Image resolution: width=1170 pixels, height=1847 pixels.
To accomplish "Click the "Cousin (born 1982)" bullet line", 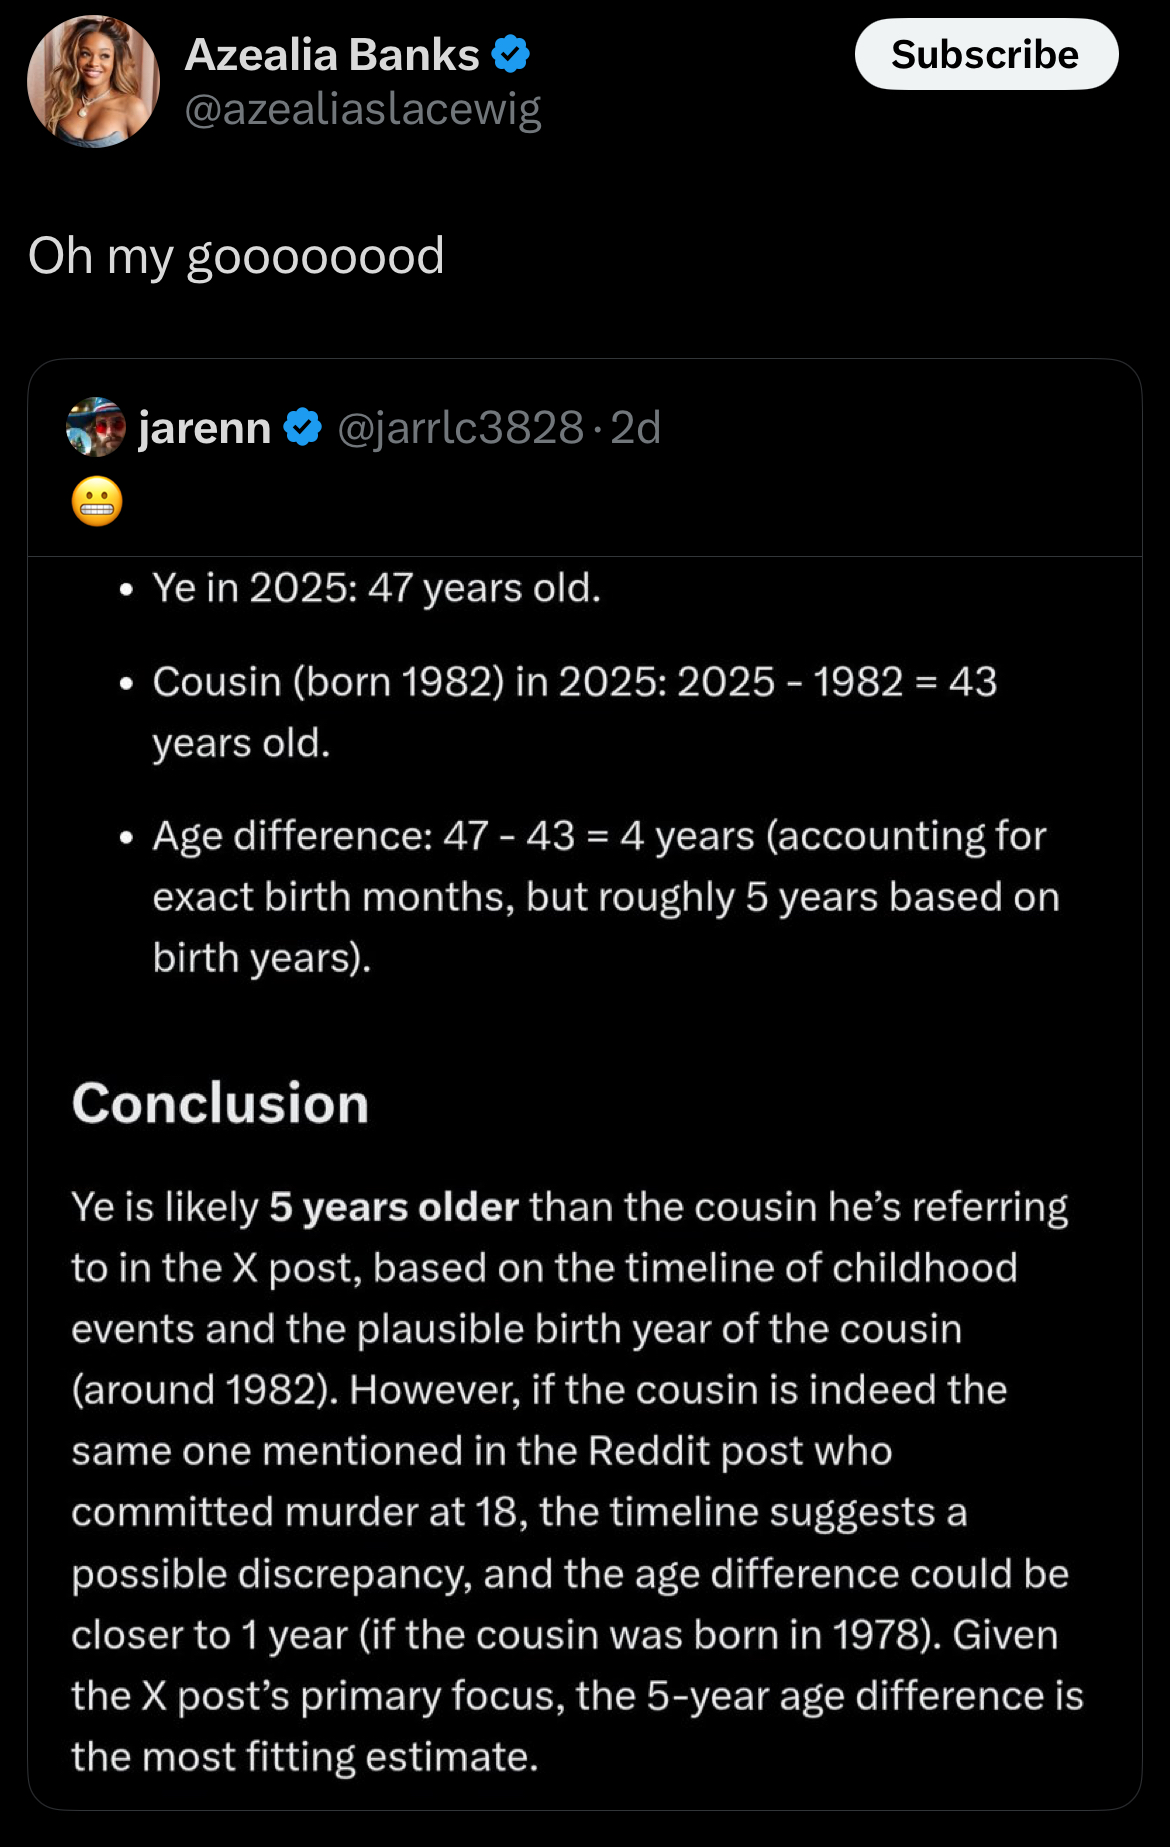I will (x=575, y=712).
